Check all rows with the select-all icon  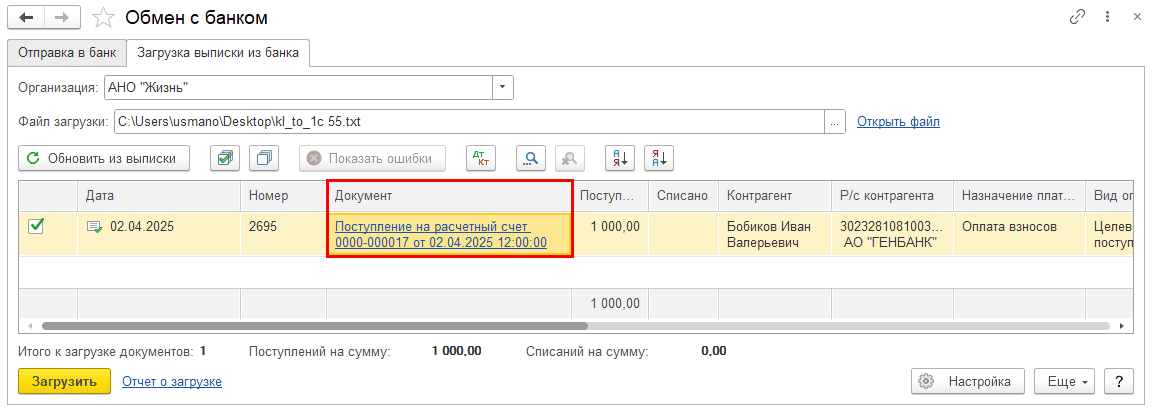point(225,158)
